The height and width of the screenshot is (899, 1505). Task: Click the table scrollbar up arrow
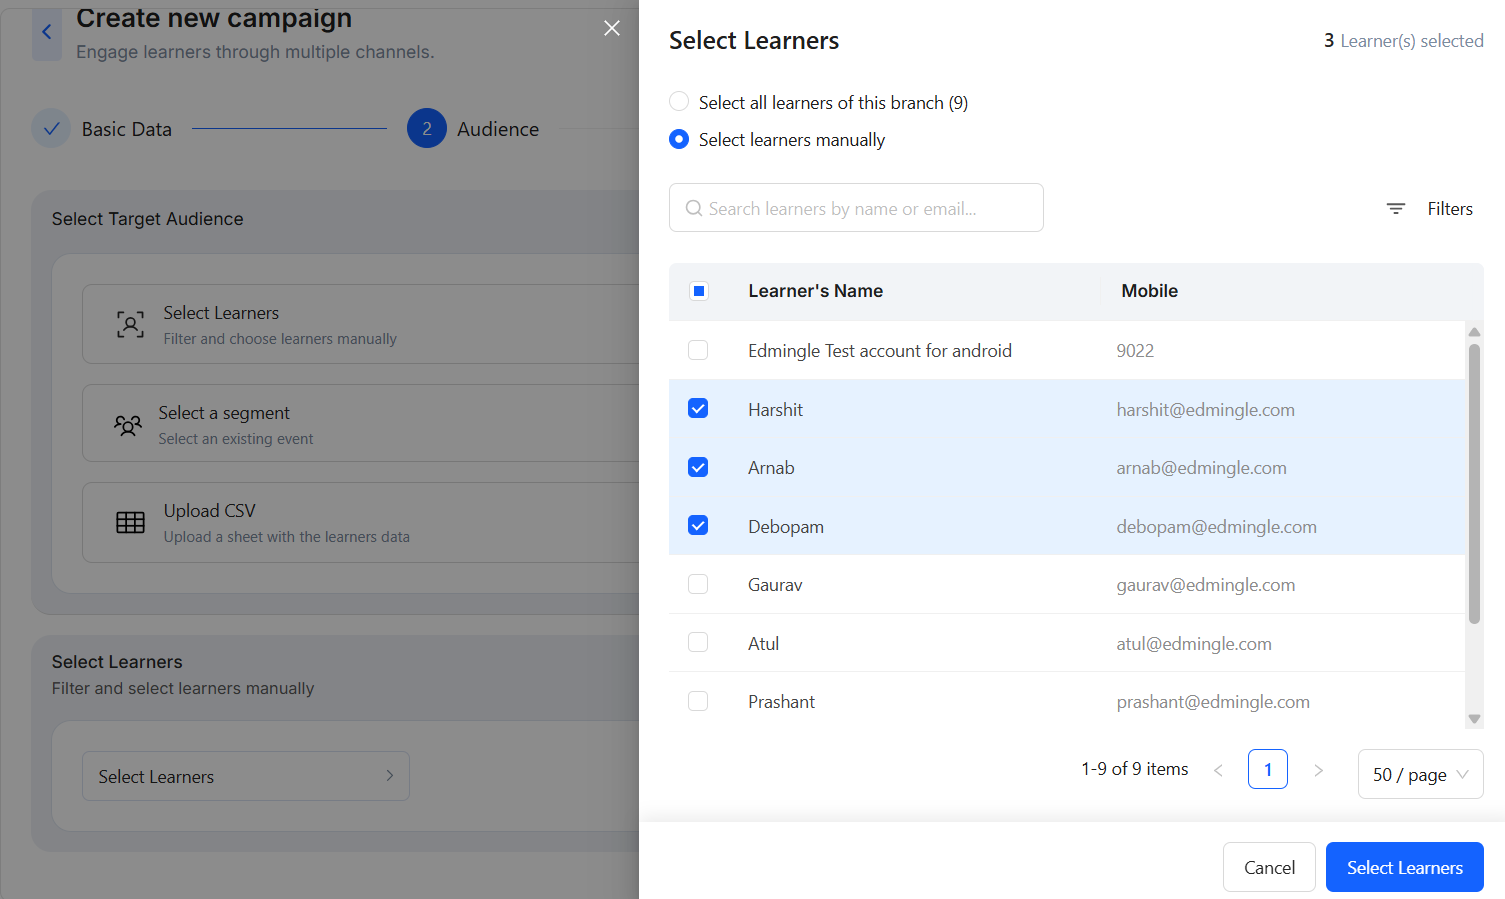click(1474, 332)
